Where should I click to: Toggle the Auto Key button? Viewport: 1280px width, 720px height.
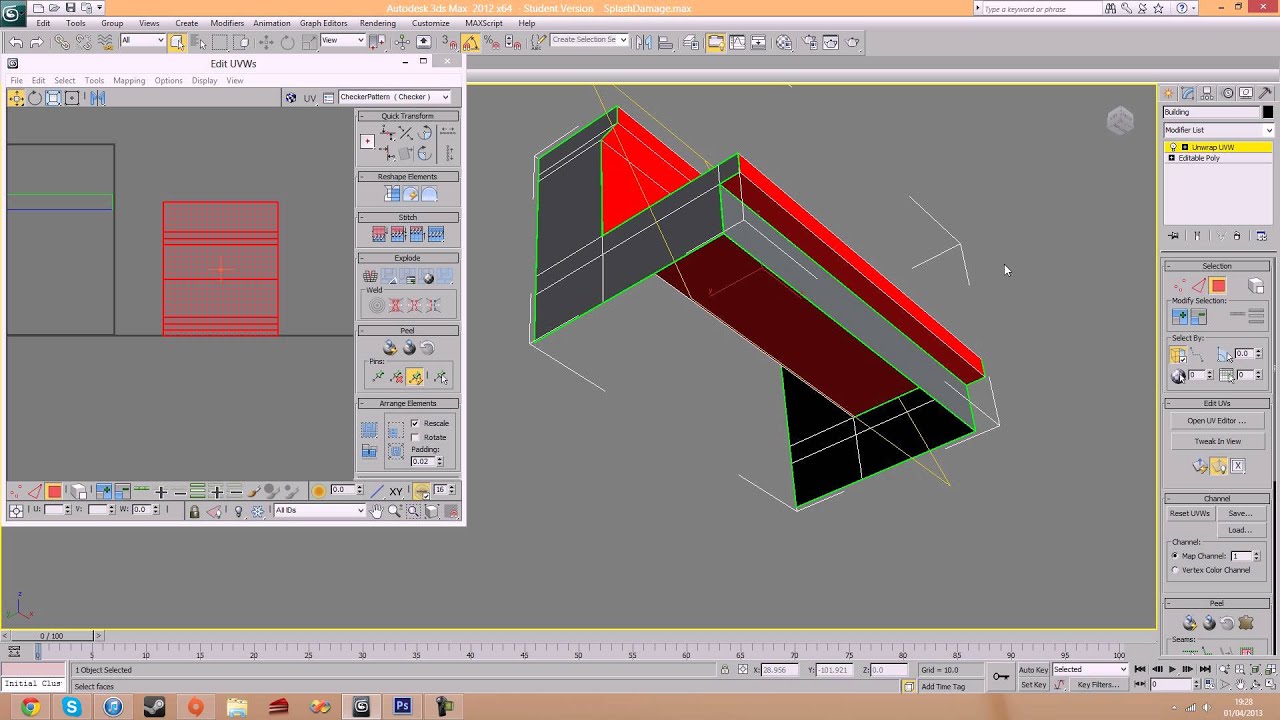1033,669
